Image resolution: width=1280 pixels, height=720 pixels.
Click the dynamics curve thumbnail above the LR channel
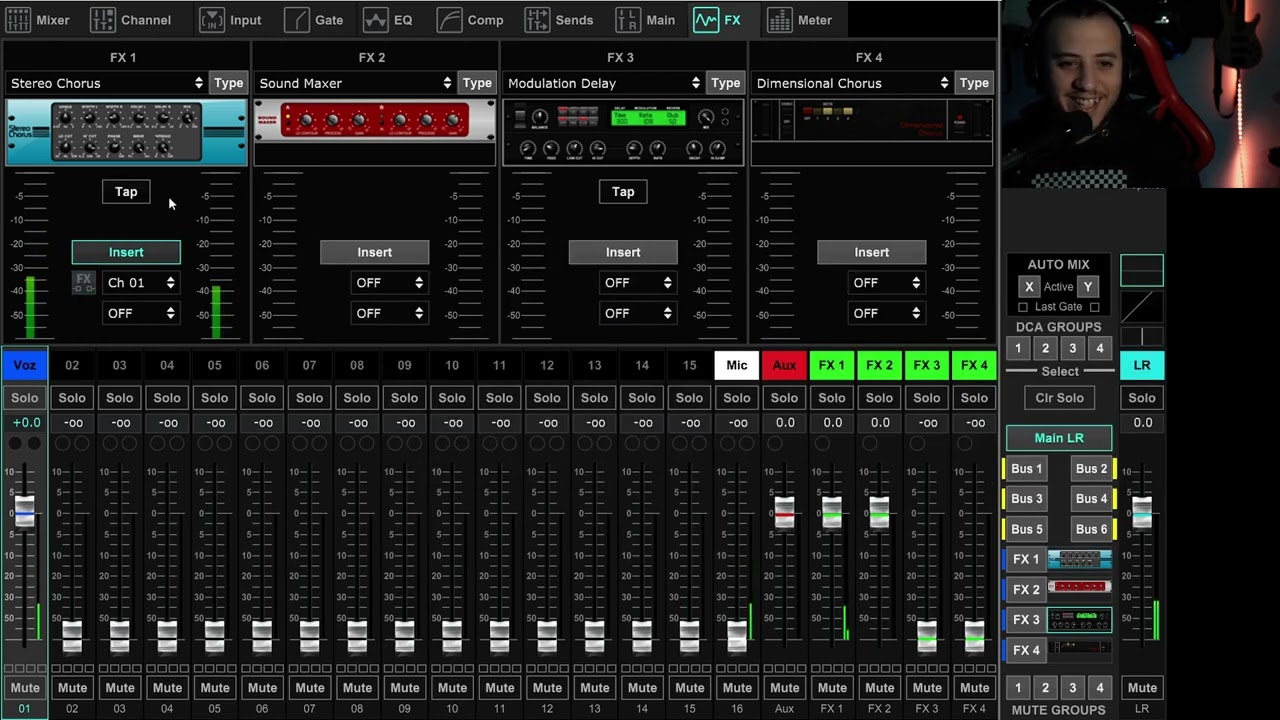1142,306
